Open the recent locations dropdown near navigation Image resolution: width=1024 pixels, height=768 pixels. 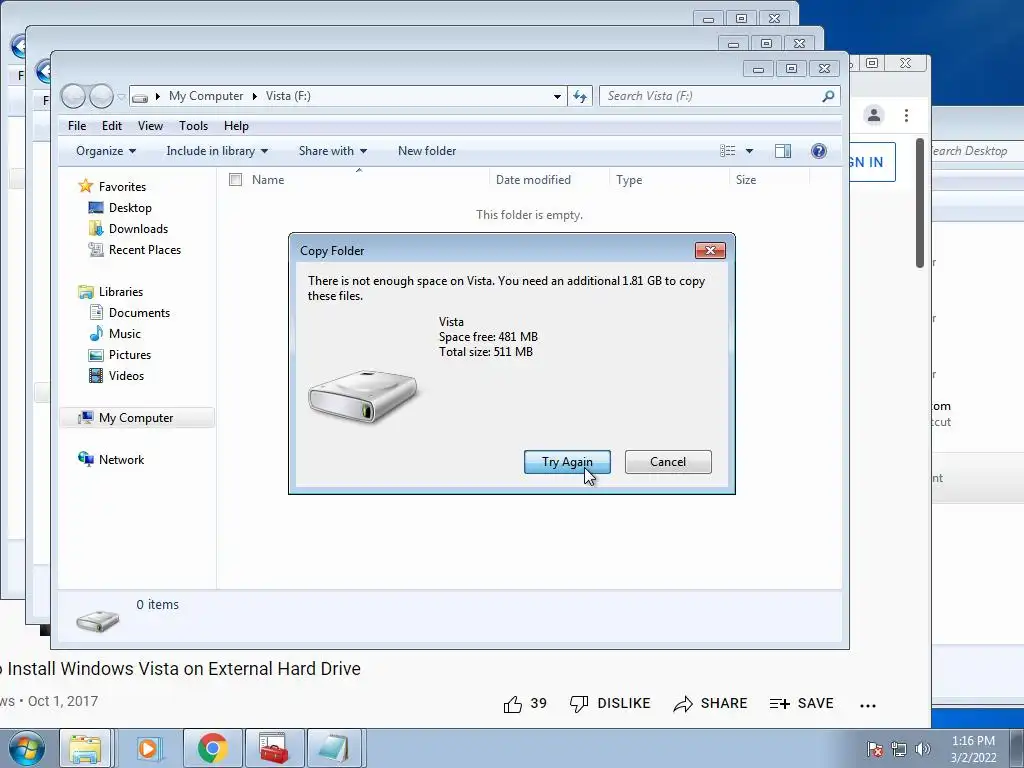pyautogui.click(x=121, y=97)
